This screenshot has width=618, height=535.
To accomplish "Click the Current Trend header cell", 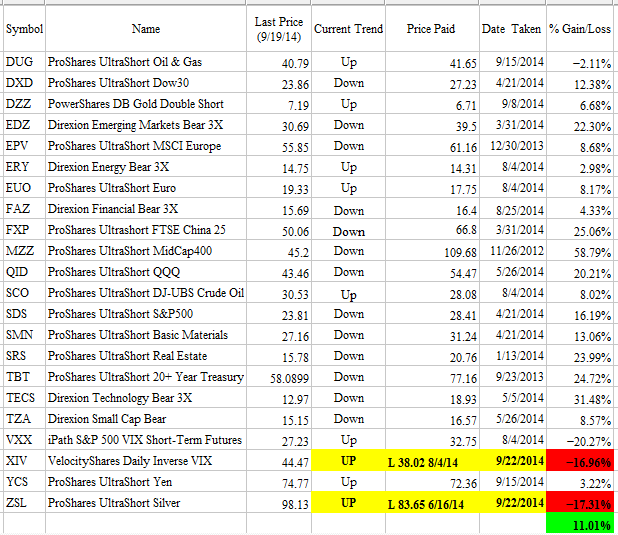I will click(x=348, y=28).
